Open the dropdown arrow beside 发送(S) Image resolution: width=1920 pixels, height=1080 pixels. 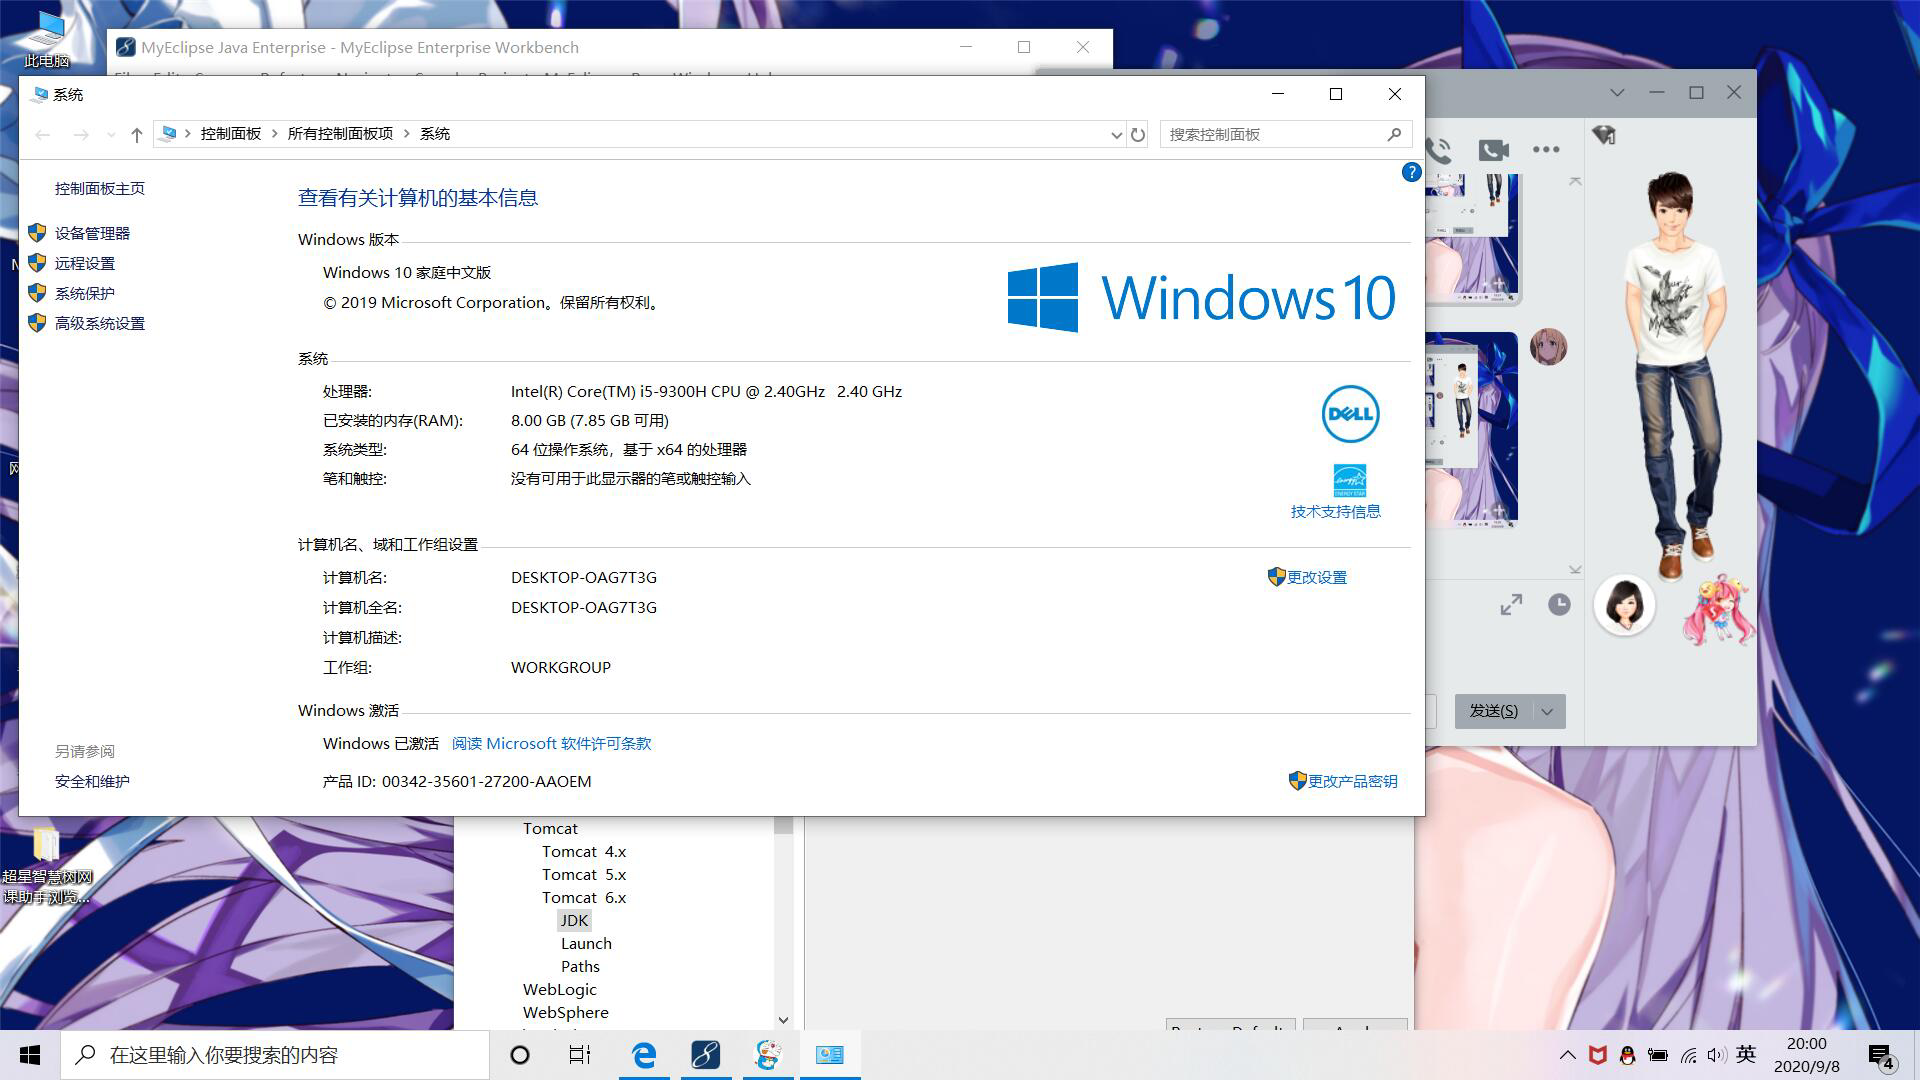tap(1547, 711)
